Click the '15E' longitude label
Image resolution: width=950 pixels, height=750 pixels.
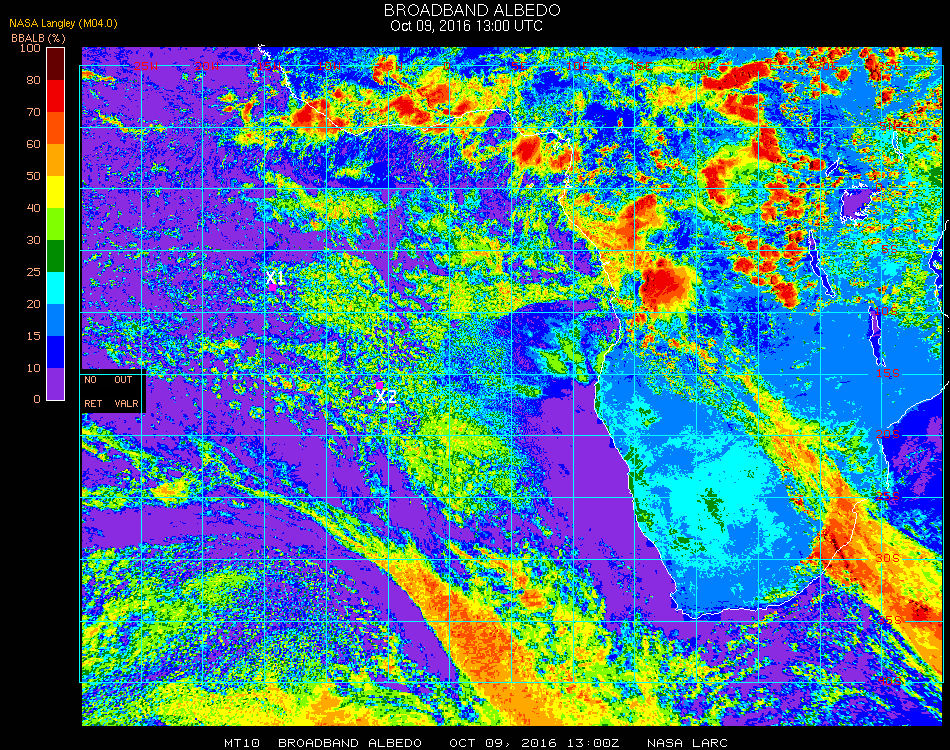point(640,66)
